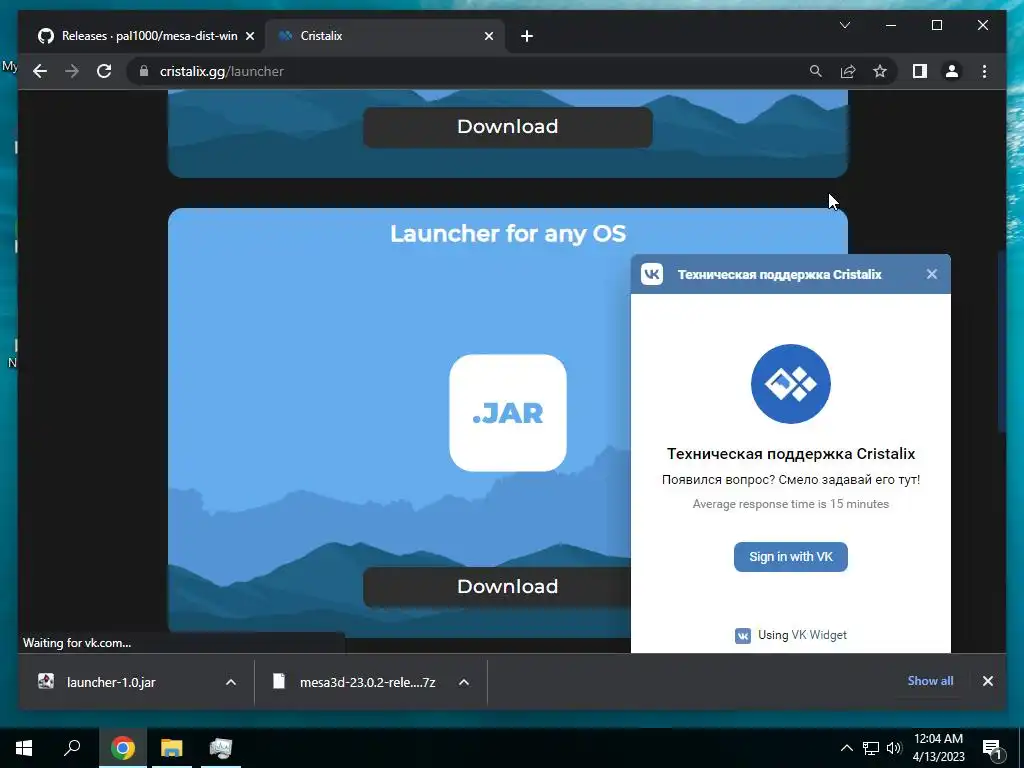This screenshot has width=1024, height=768.
Task: Open the VK Widget link
Action: [x=819, y=635]
